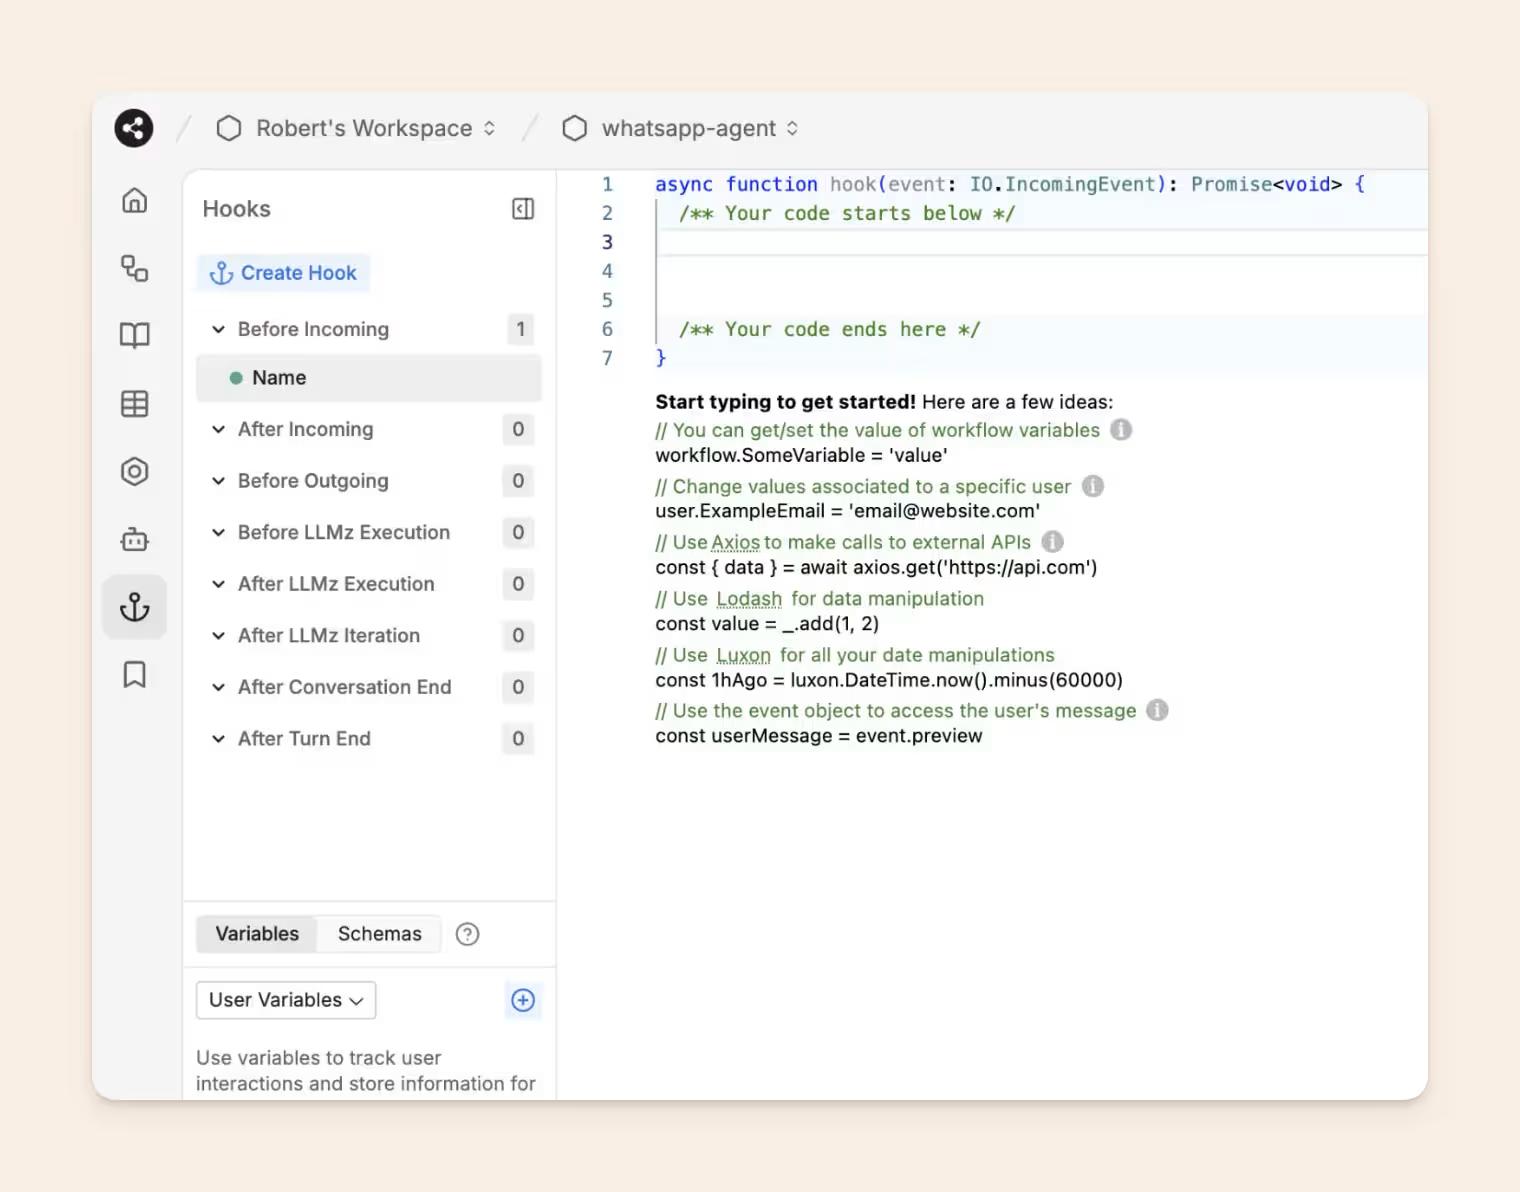1520x1192 pixels.
Task: Open the Home sidebar icon
Action: tap(135, 200)
